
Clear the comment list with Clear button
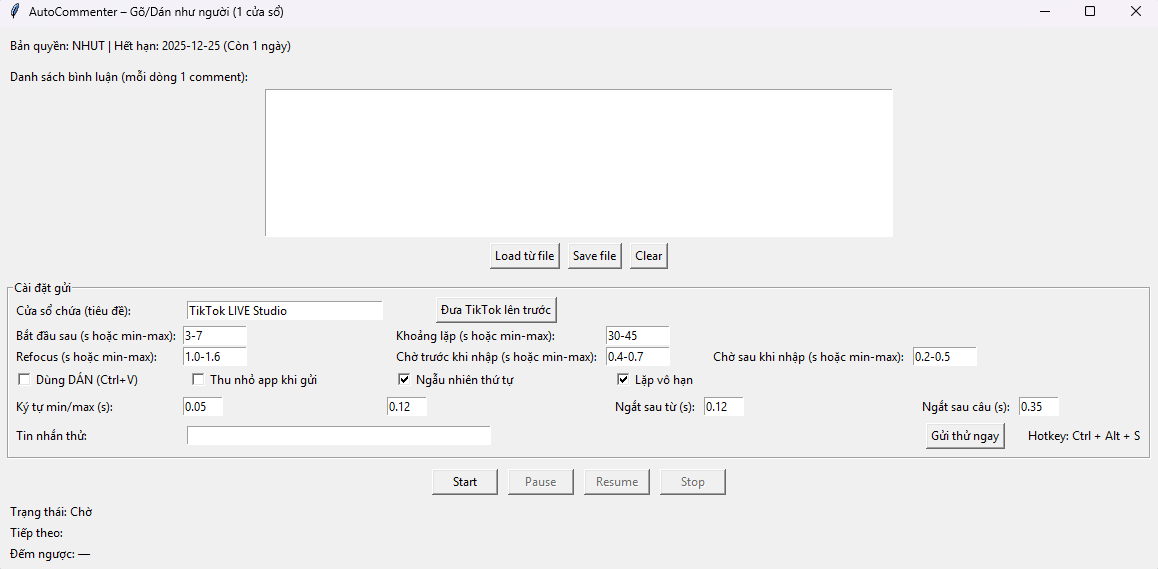click(648, 256)
